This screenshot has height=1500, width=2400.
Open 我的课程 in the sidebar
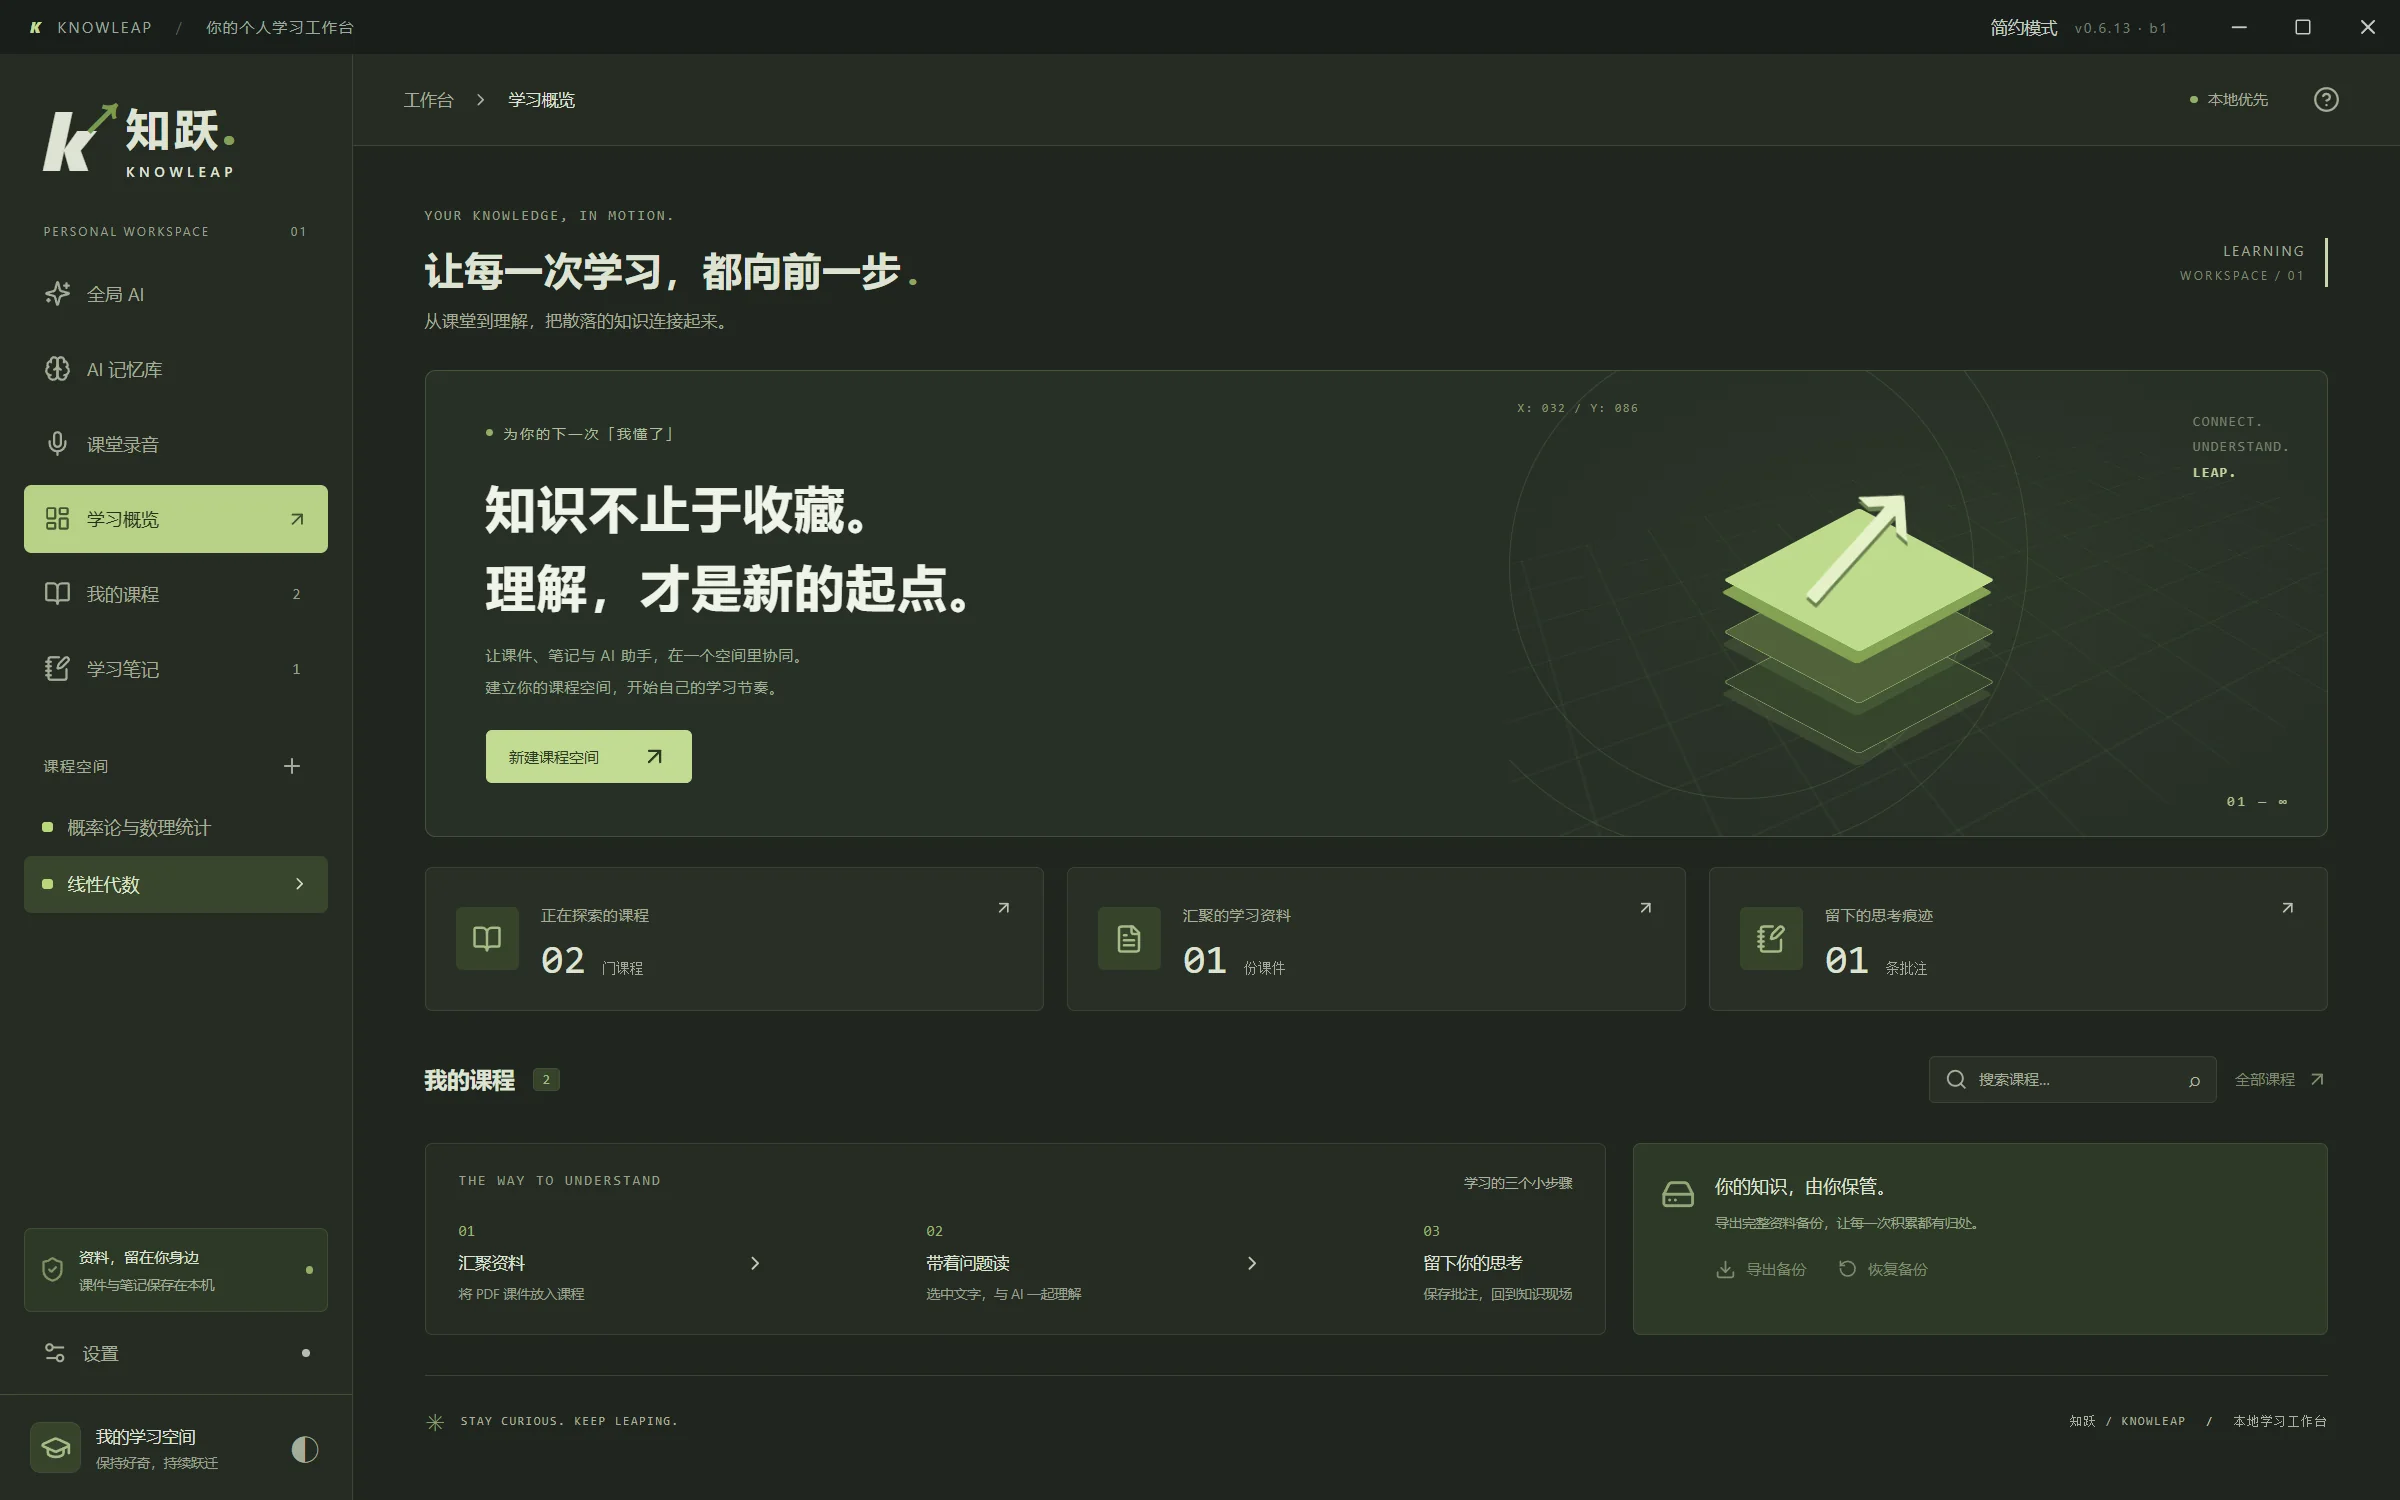[x=176, y=594]
